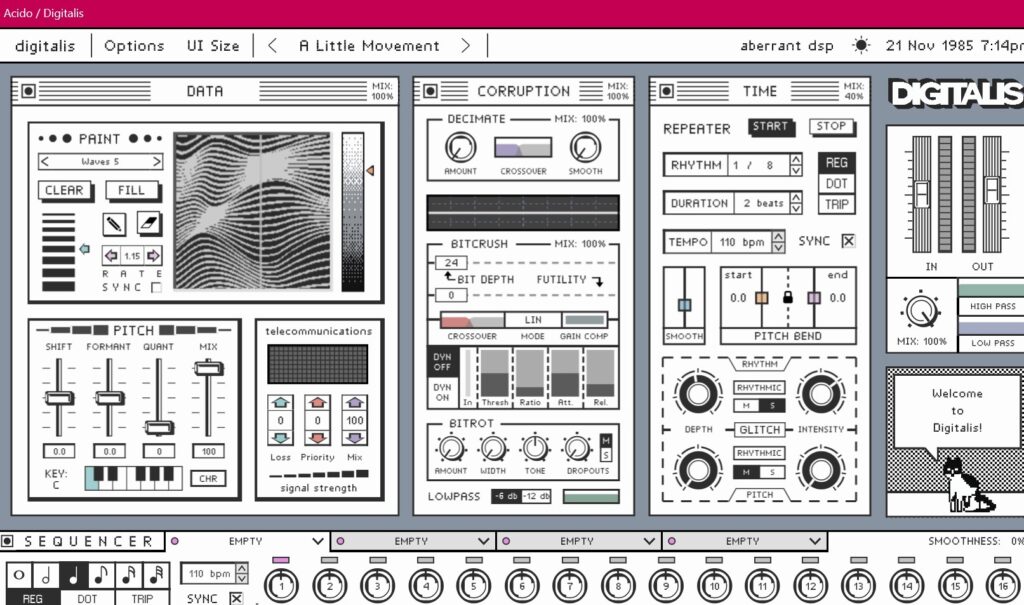Select the pencil draw tool in Paint
Image resolution: width=1024 pixels, height=605 pixels.
tap(114, 224)
